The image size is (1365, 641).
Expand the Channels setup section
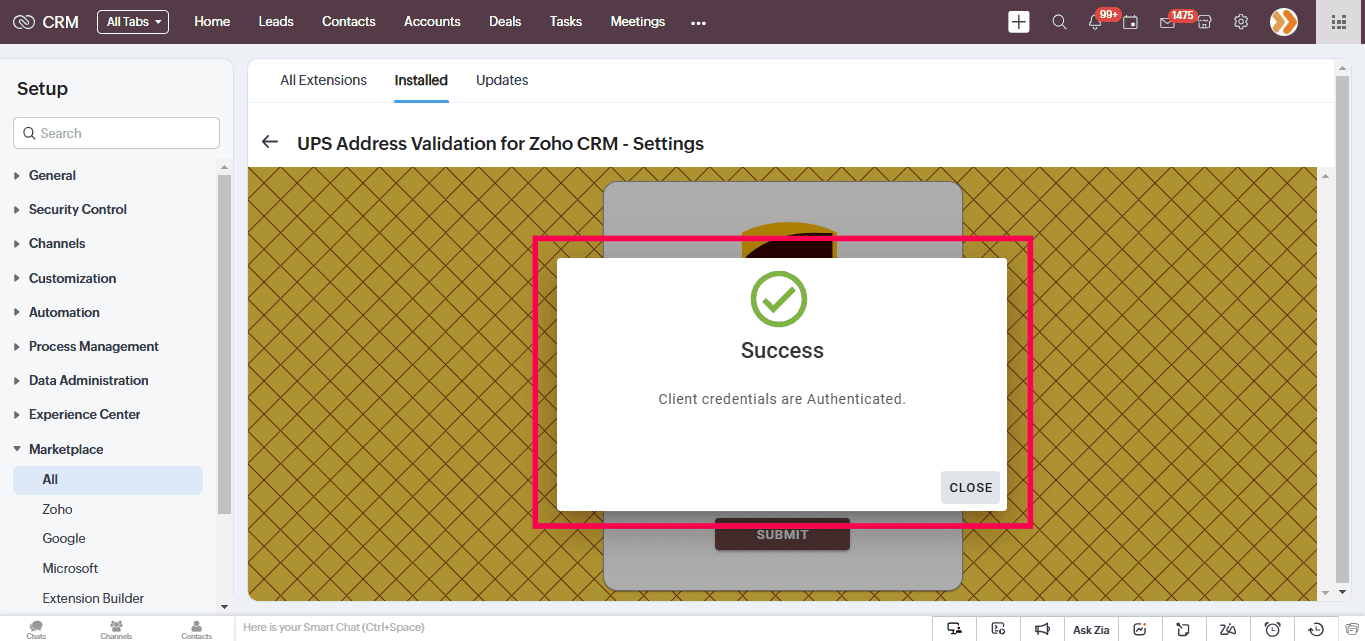click(x=57, y=243)
